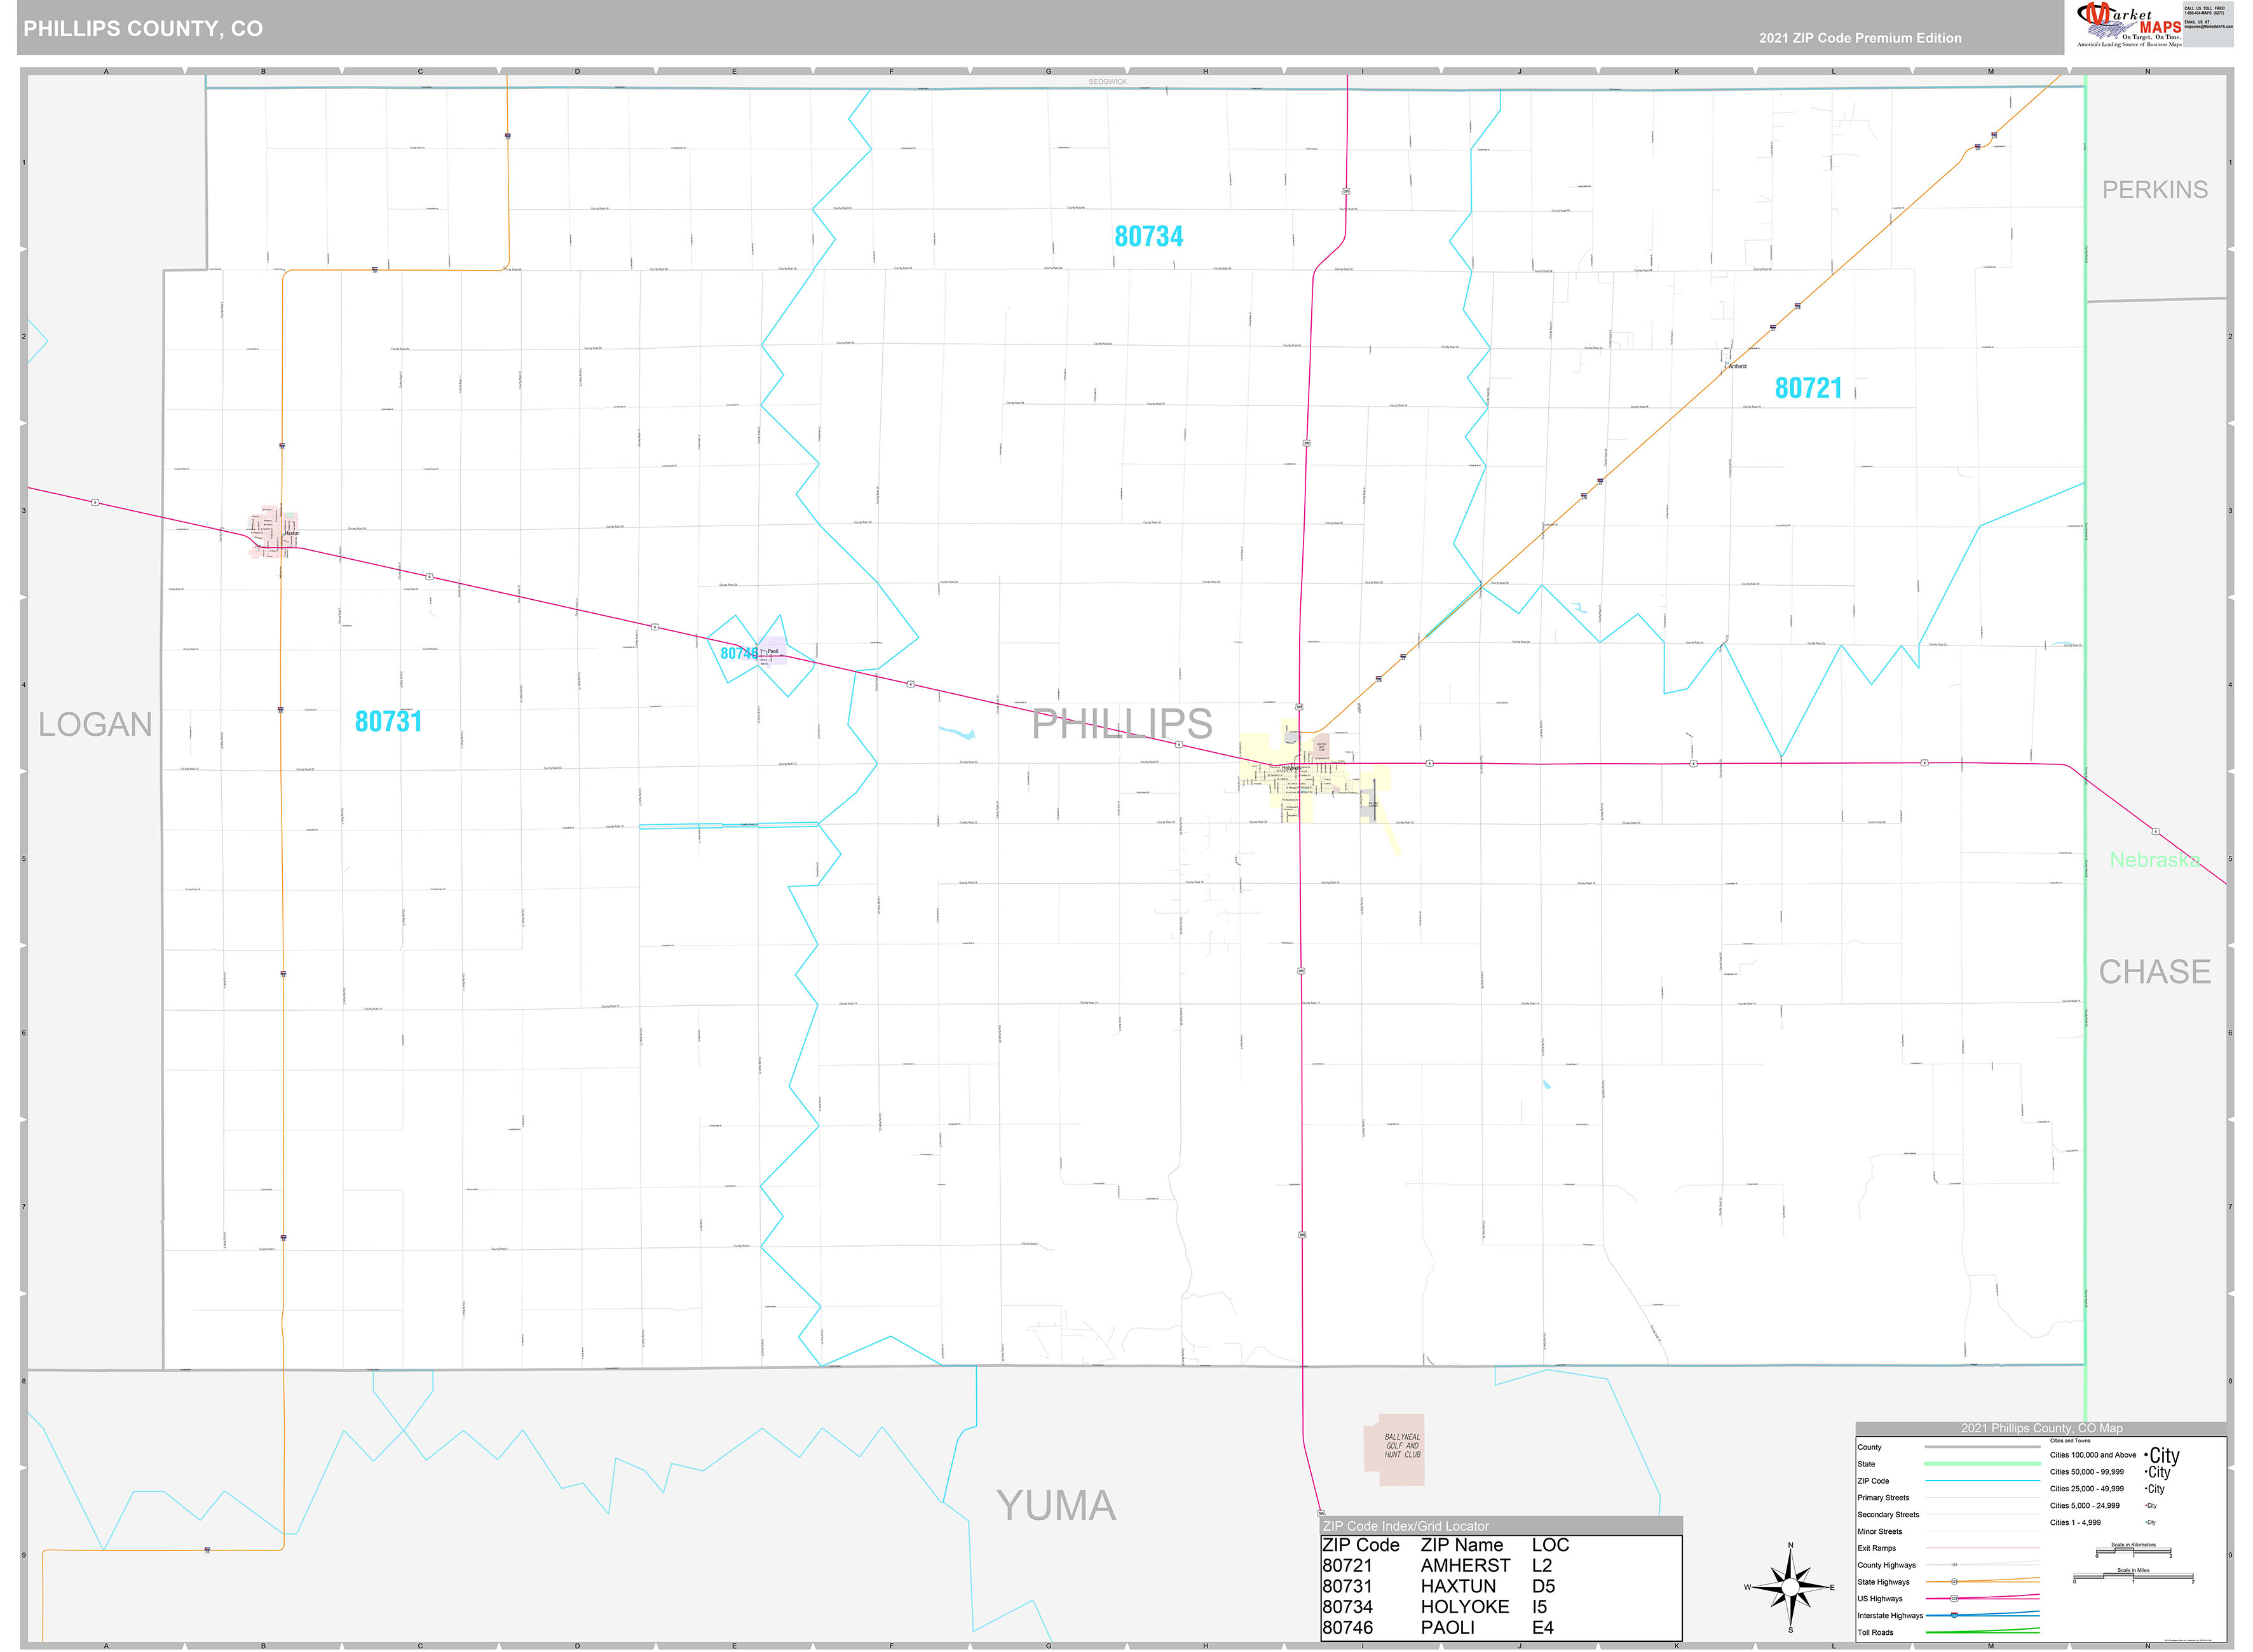
Task: Click the red City dot for Cities 5,000 - 24,999
Action: click(2146, 1505)
